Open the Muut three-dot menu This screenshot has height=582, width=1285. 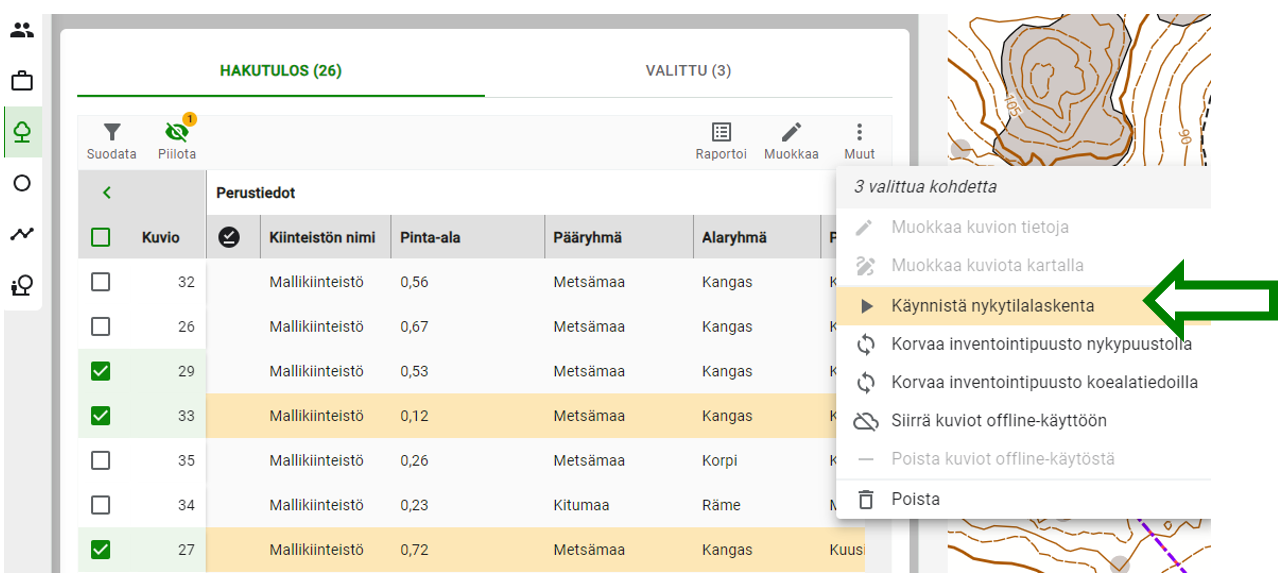click(859, 142)
